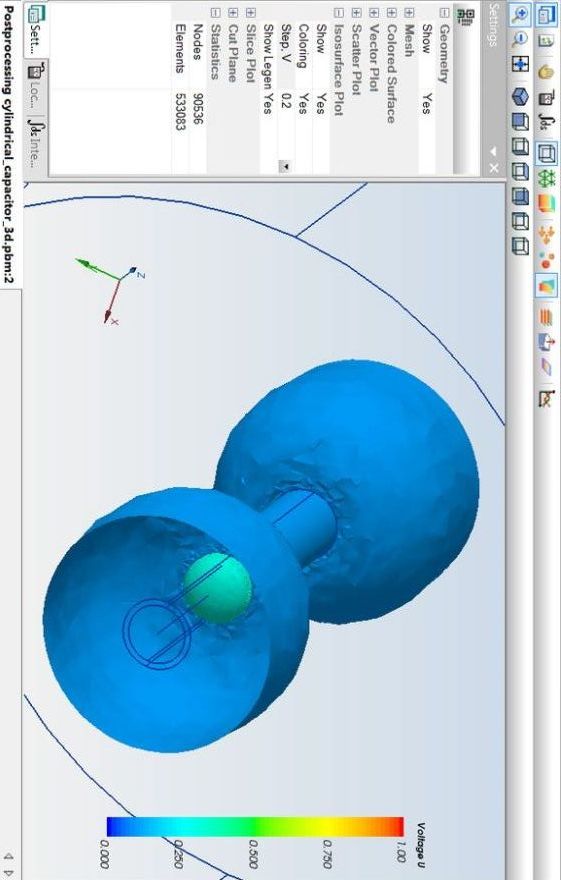Click the legend tick label 0.500
Viewport: 561px width, 880px height.
click(x=253, y=854)
